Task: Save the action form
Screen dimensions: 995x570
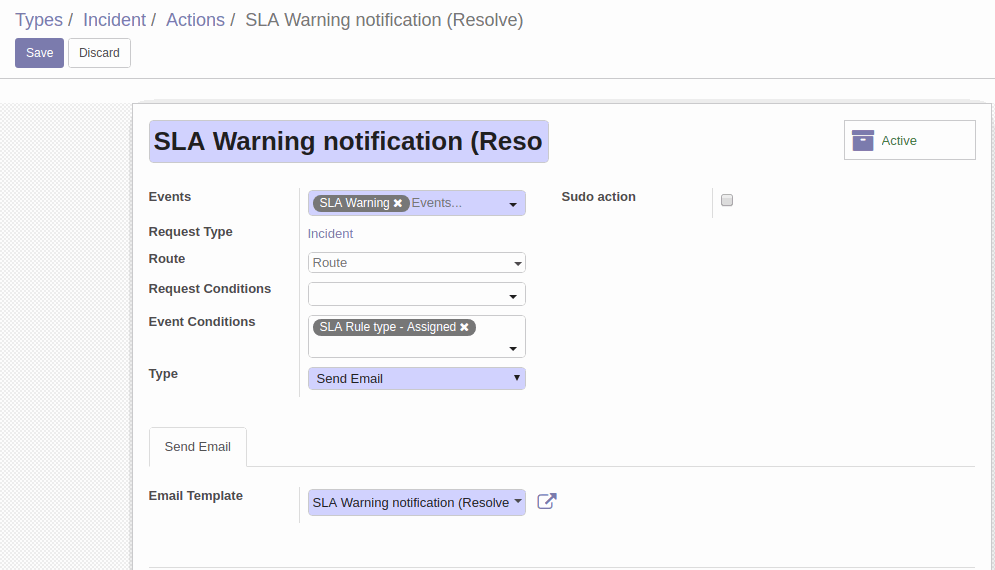Action: pyautogui.click(x=39, y=53)
